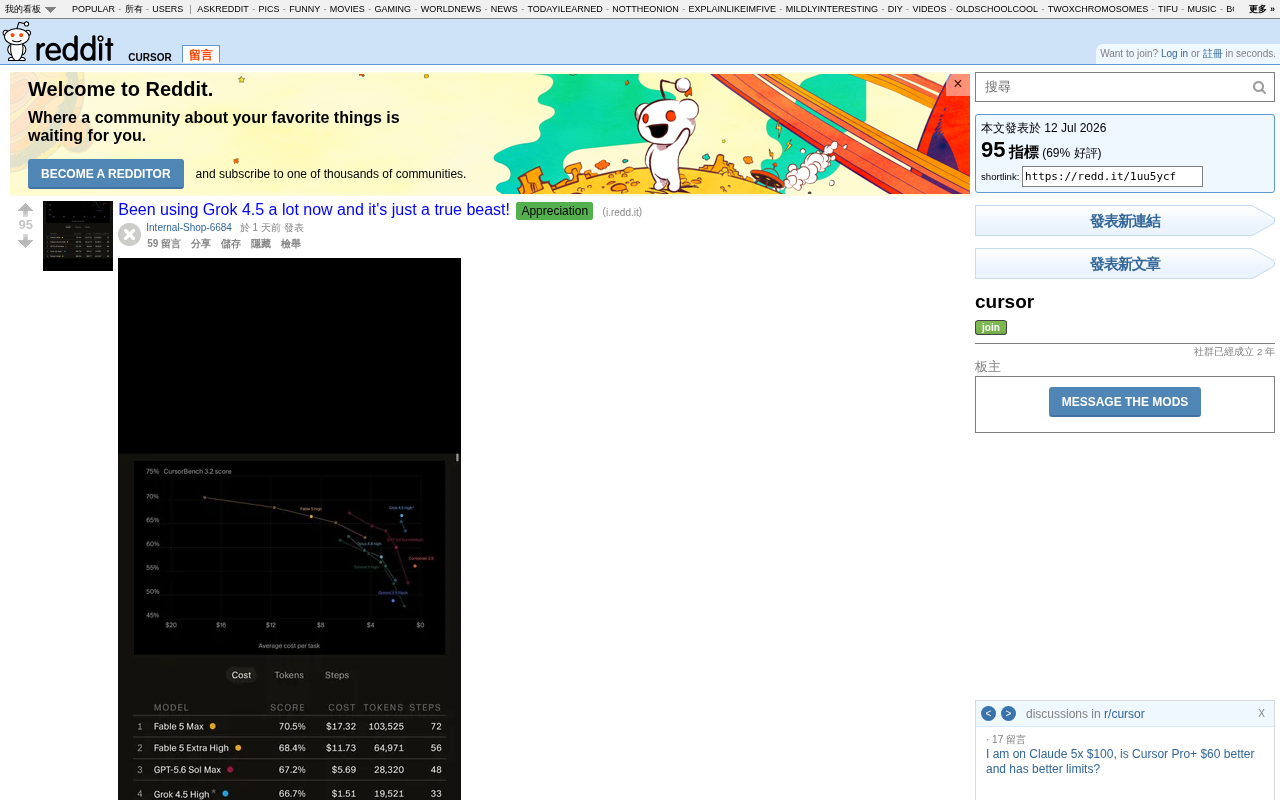Join the cursor subreddit
Screen dimensions: 1280x800
pyautogui.click(x=991, y=327)
